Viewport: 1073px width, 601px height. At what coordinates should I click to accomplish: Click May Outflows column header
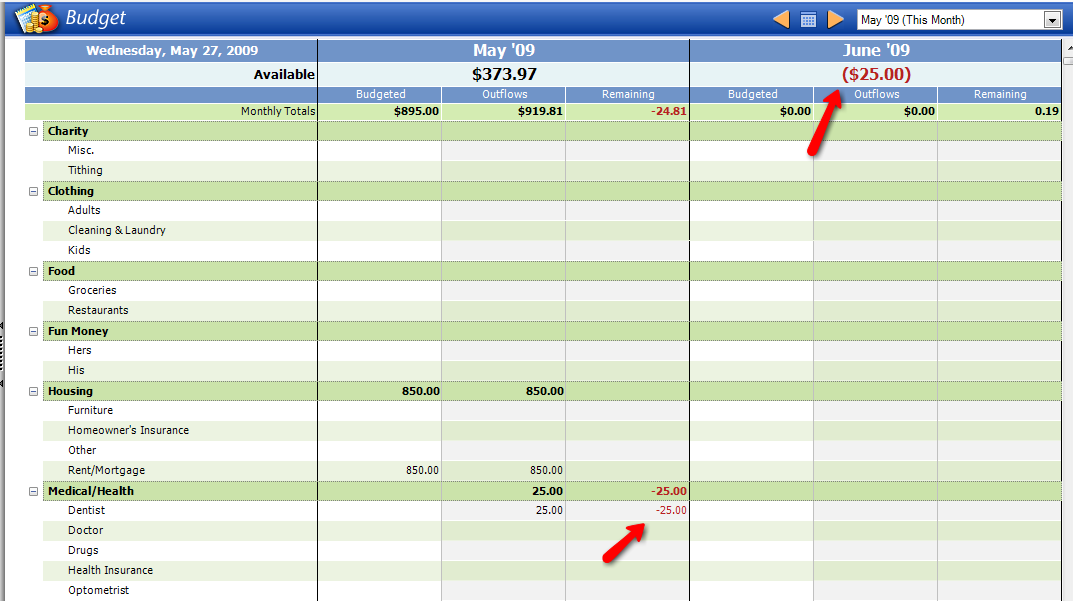[504, 94]
